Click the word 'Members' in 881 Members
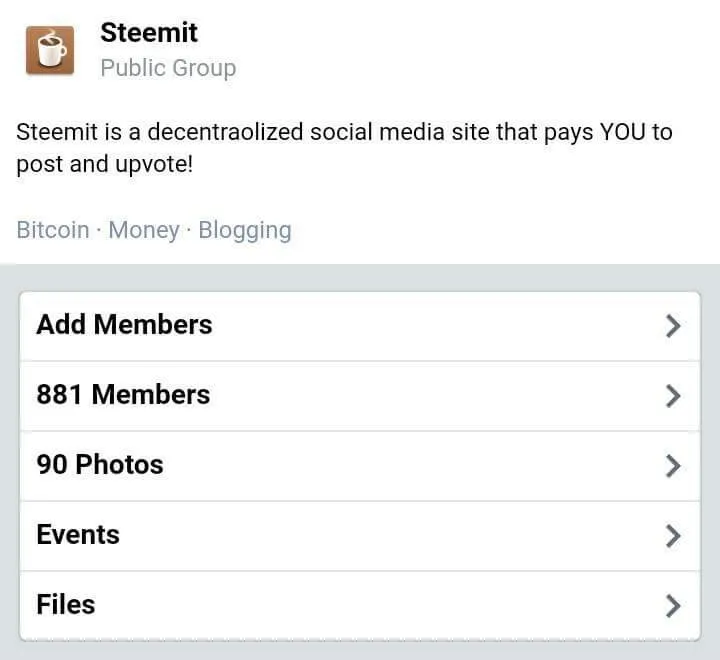The height and width of the screenshot is (660, 720). (x=151, y=395)
